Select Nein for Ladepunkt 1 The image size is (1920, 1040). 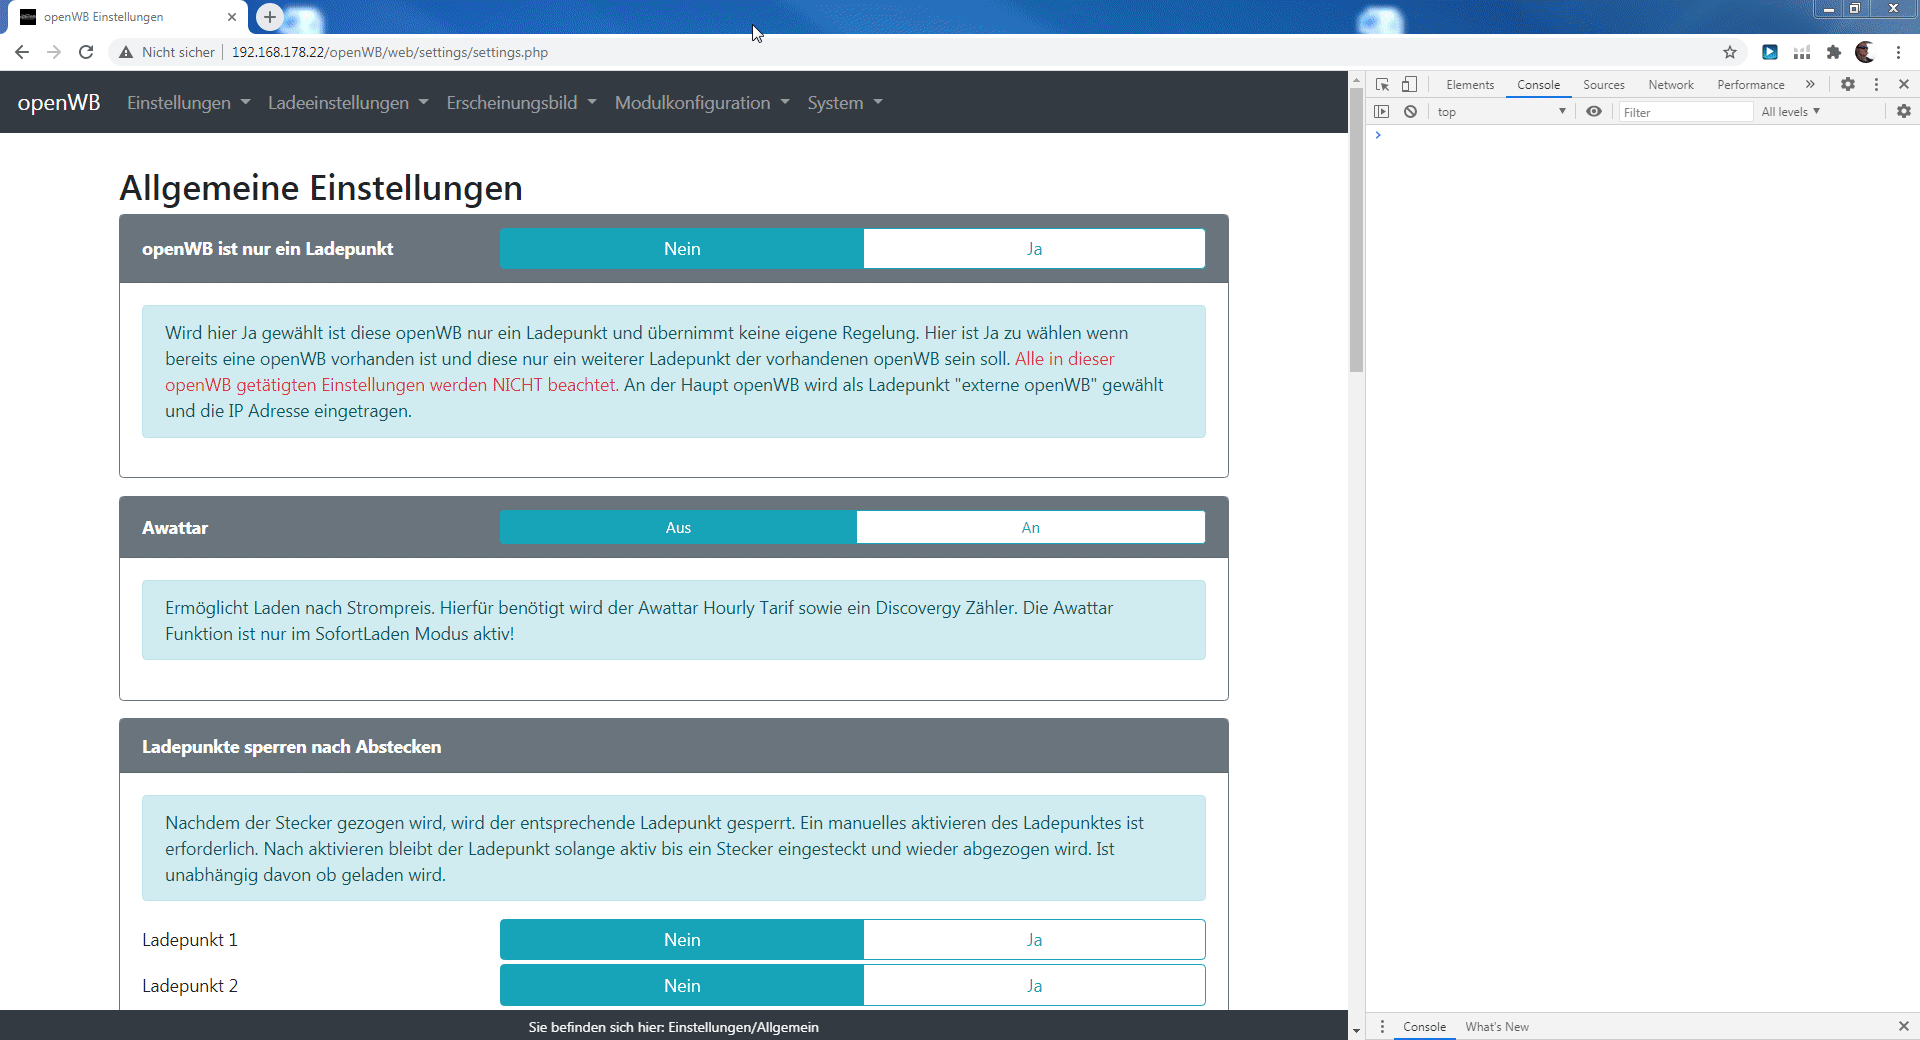coord(682,940)
